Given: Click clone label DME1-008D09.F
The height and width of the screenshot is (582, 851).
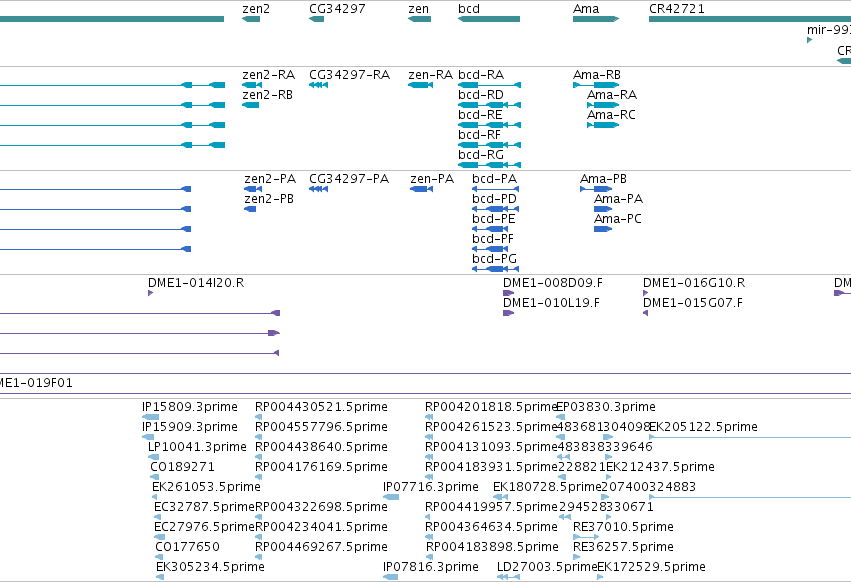Looking at the screenshot, I should pos(552,283).
